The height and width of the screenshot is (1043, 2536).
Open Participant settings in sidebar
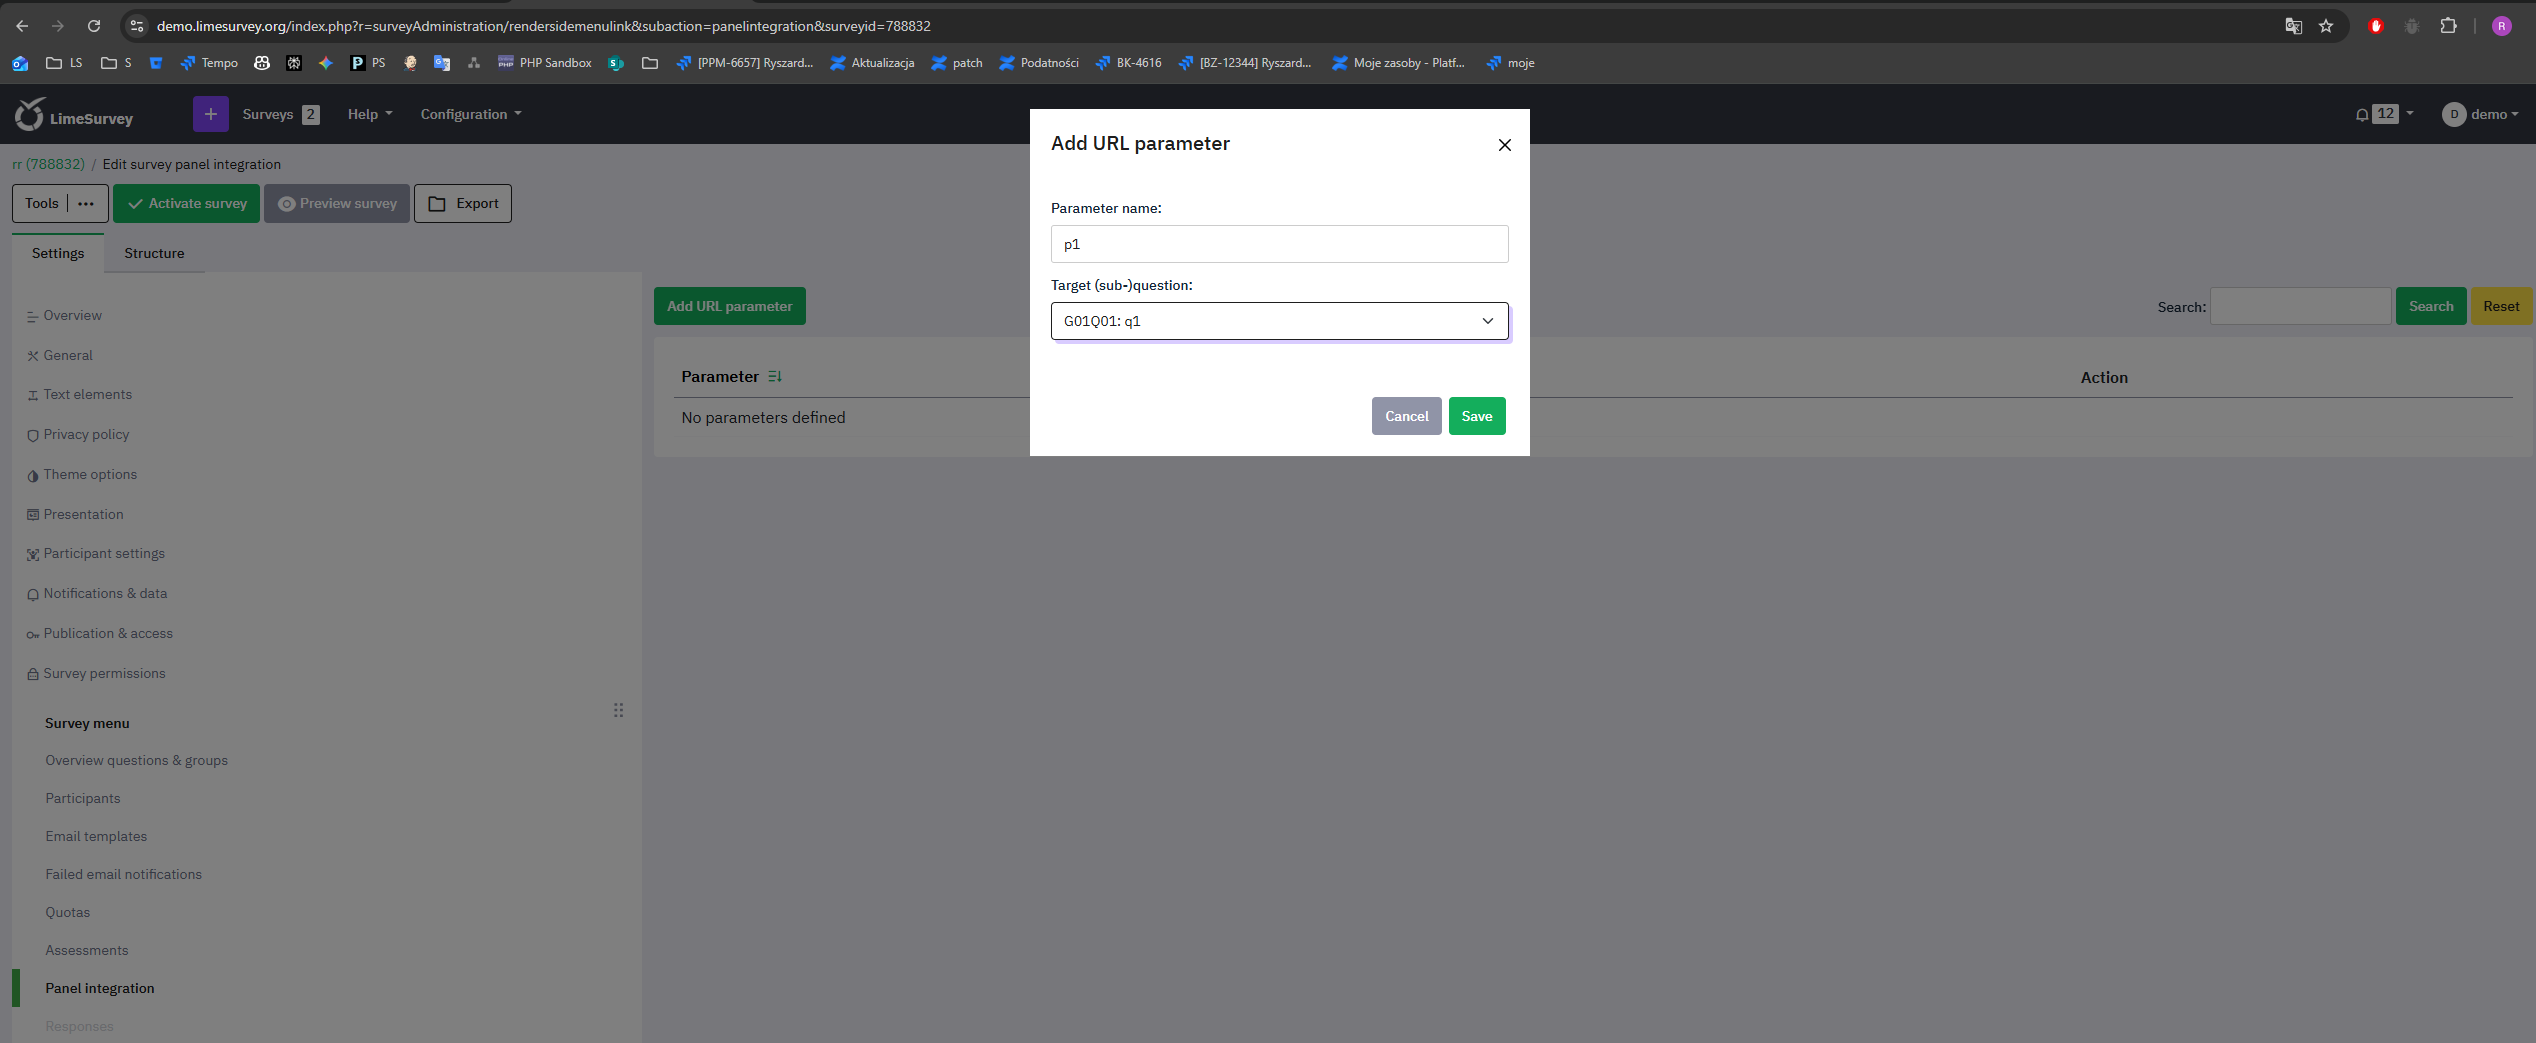coord(104,553)
